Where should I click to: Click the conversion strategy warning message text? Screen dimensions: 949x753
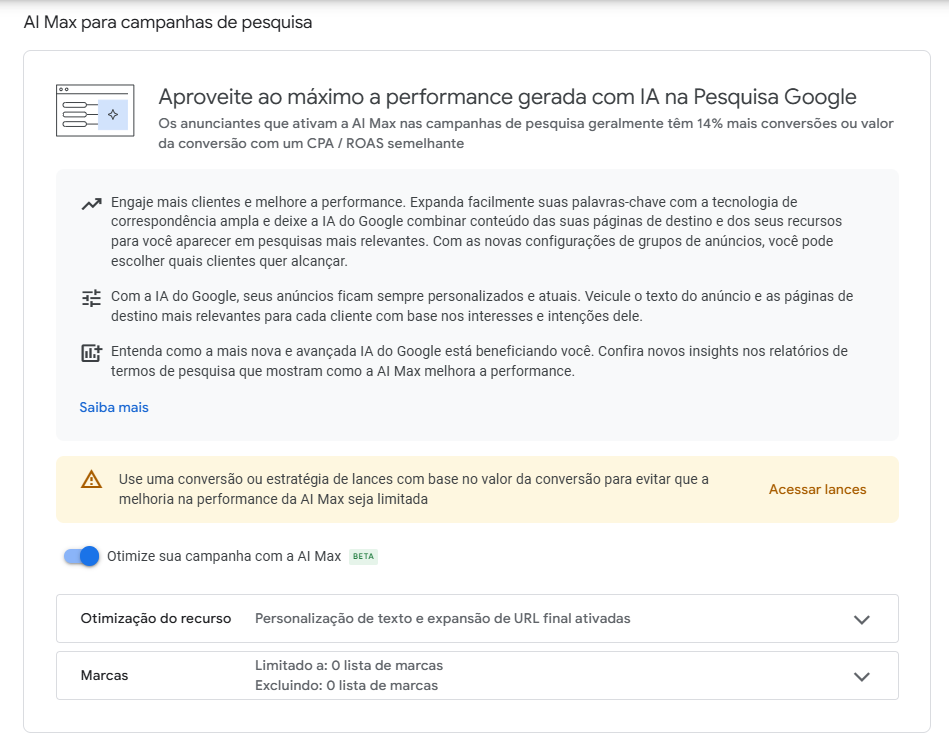coord(413,489)
